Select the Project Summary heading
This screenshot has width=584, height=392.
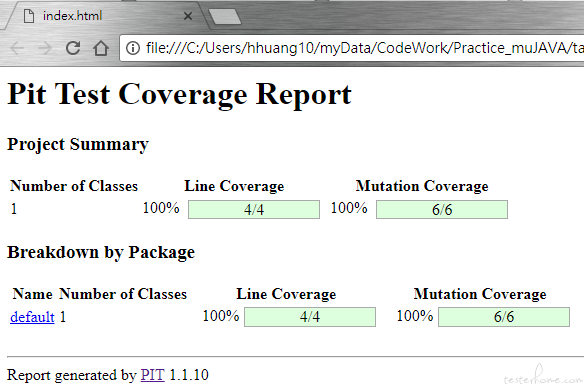pos(78,144)
